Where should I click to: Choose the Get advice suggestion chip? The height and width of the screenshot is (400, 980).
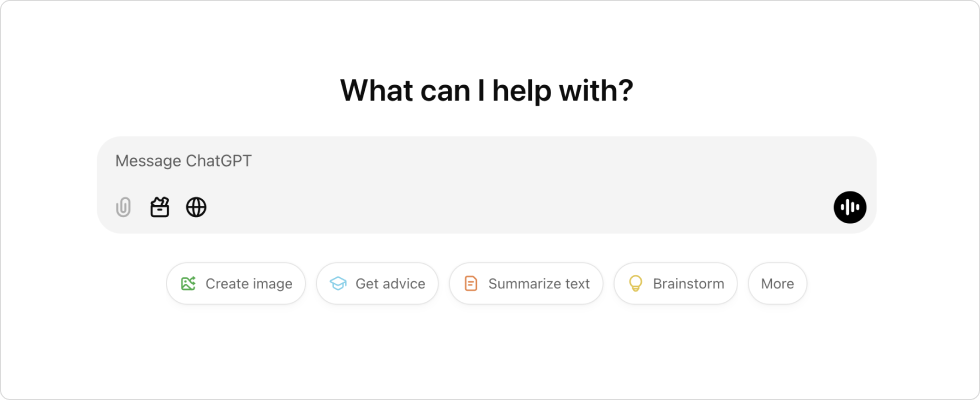[378, 284]
